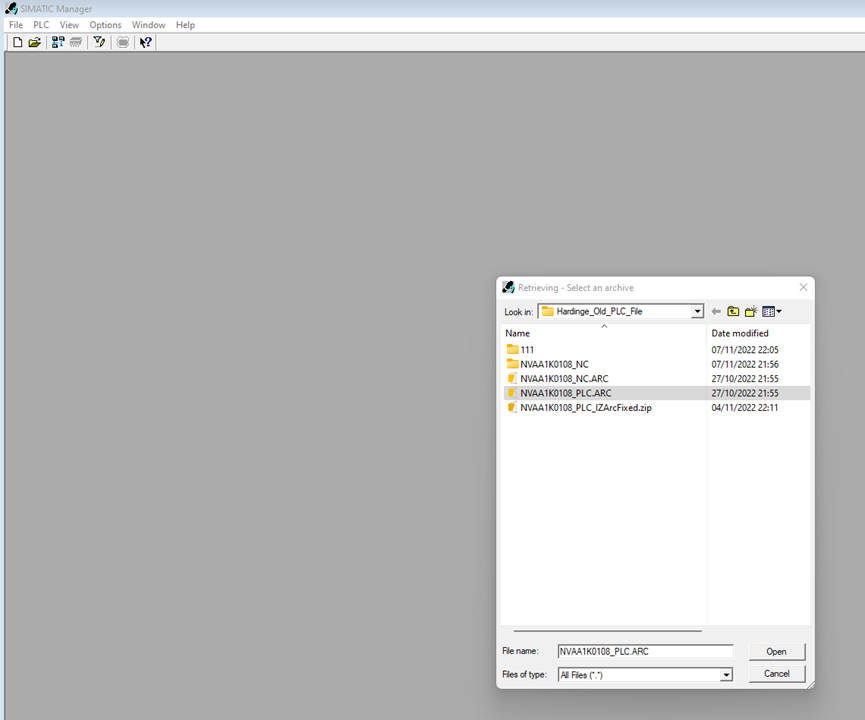The width and height of the screenshot is (865, 720).
Task: Select the NVAA1K0108_NC.ARC file name
Action: [564, 378]
